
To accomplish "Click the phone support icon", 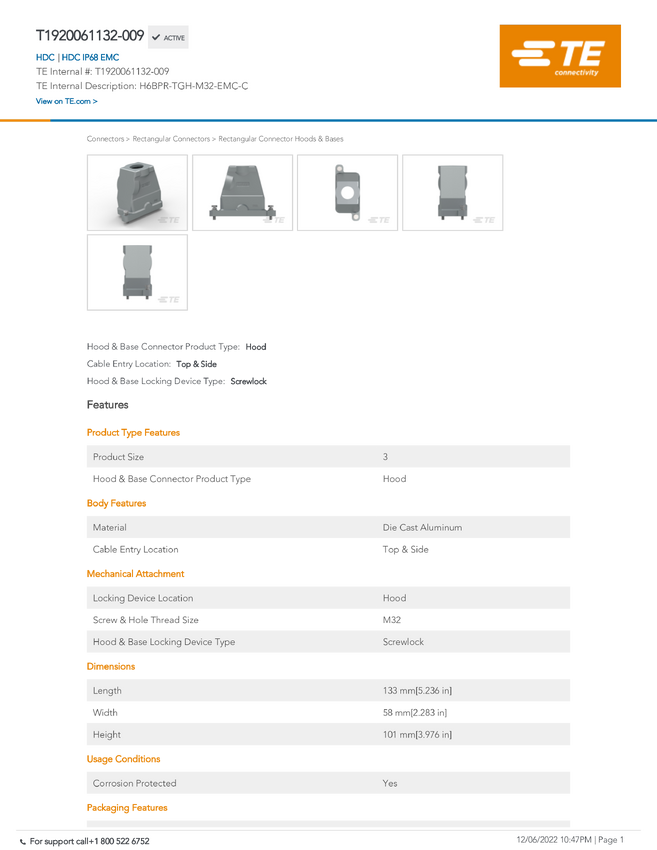I will click(x=23, y=842).
